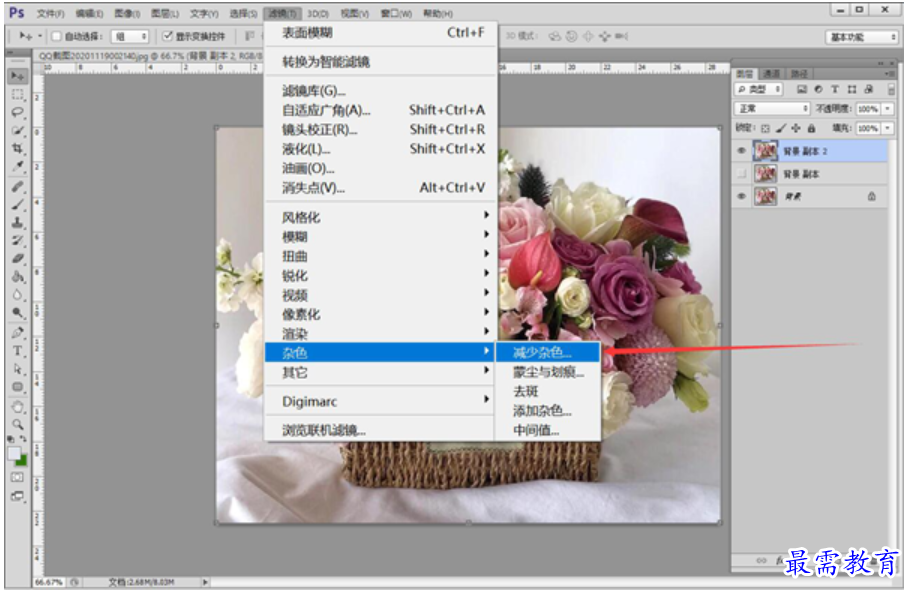Open the 填充 slider dropdown arrow
The width and height of the screenshot is (907, 594).
tap(888, 128)
